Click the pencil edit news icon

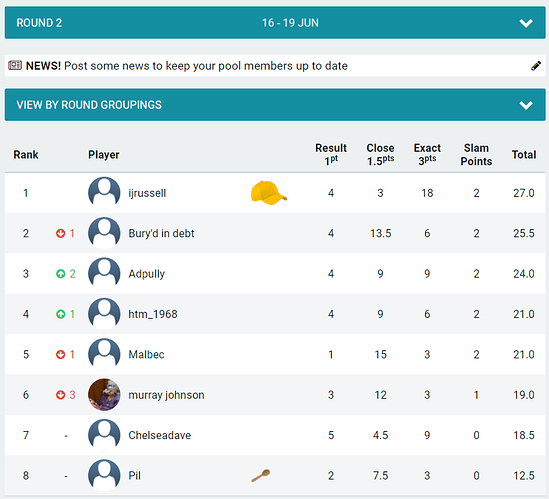[536, 66]
